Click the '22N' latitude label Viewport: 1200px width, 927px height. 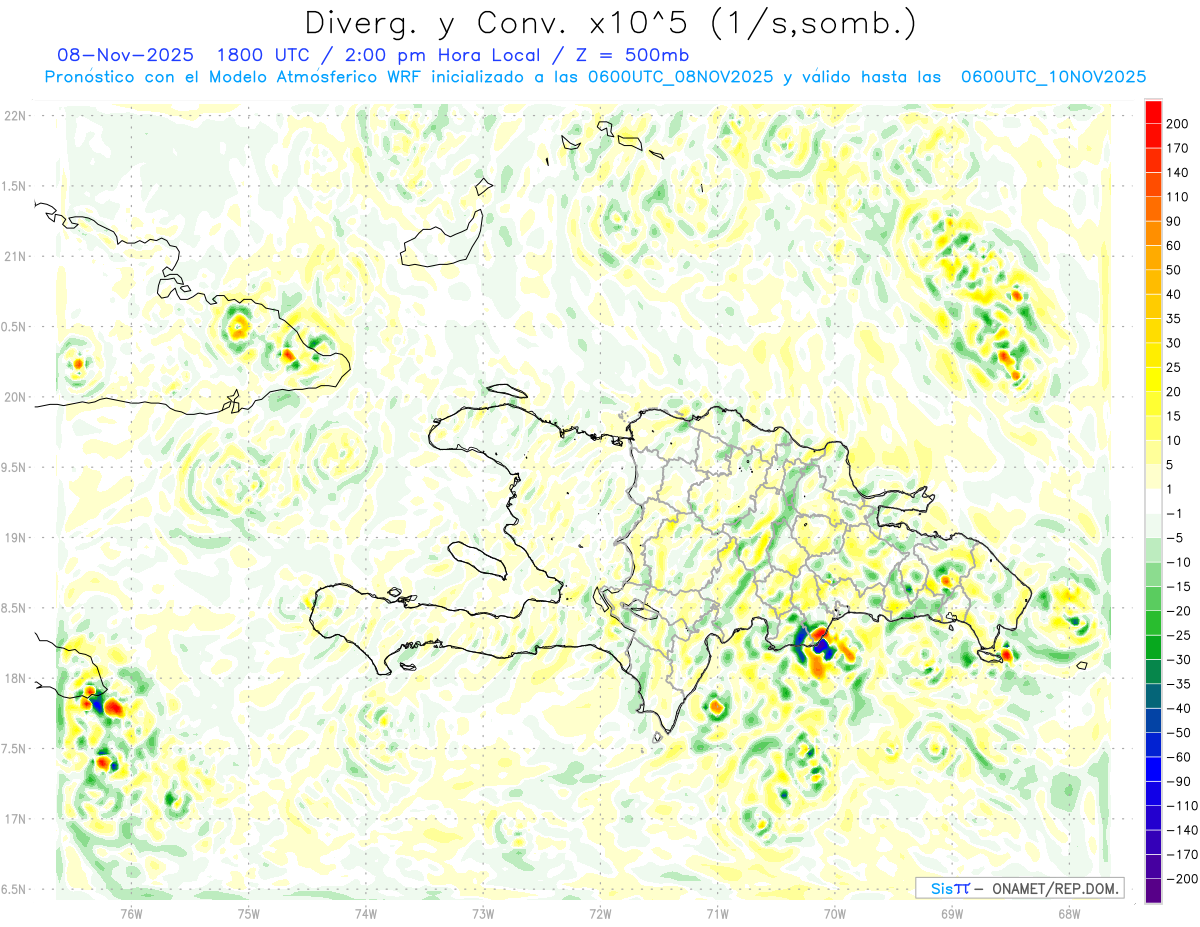pyautogui.click(x=14, y=116)
